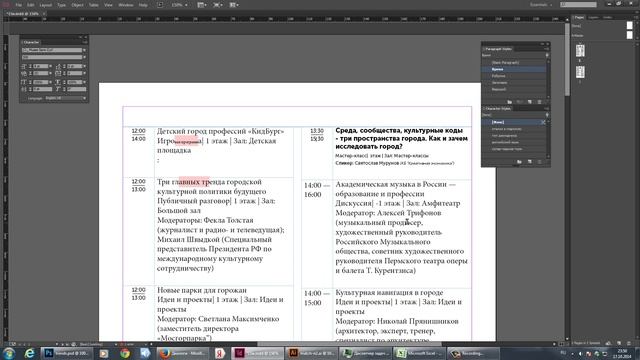Image resolution: width=640 pixels, height=360 pixels.
Task: Click the tracking icon in Character panel
Action: 58,73
